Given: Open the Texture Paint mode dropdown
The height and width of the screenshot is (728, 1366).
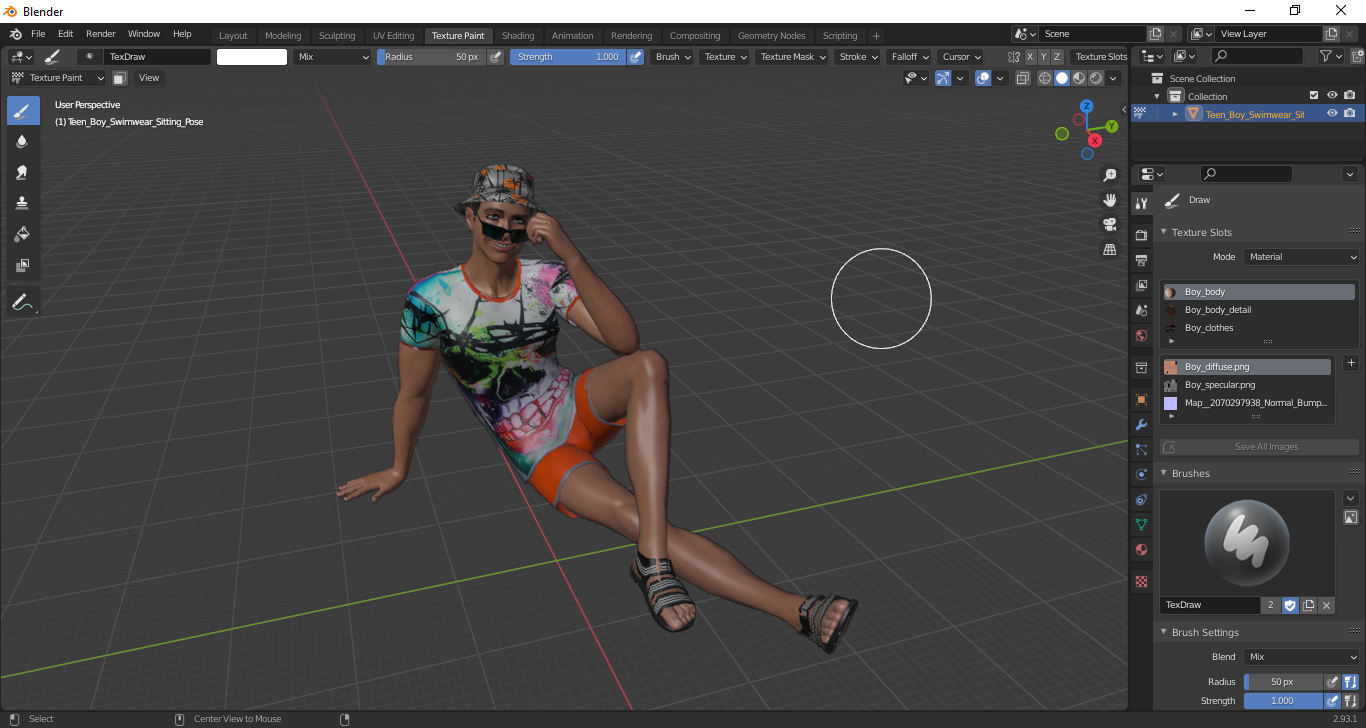Looking at the screenshot, I should [58, 78].
